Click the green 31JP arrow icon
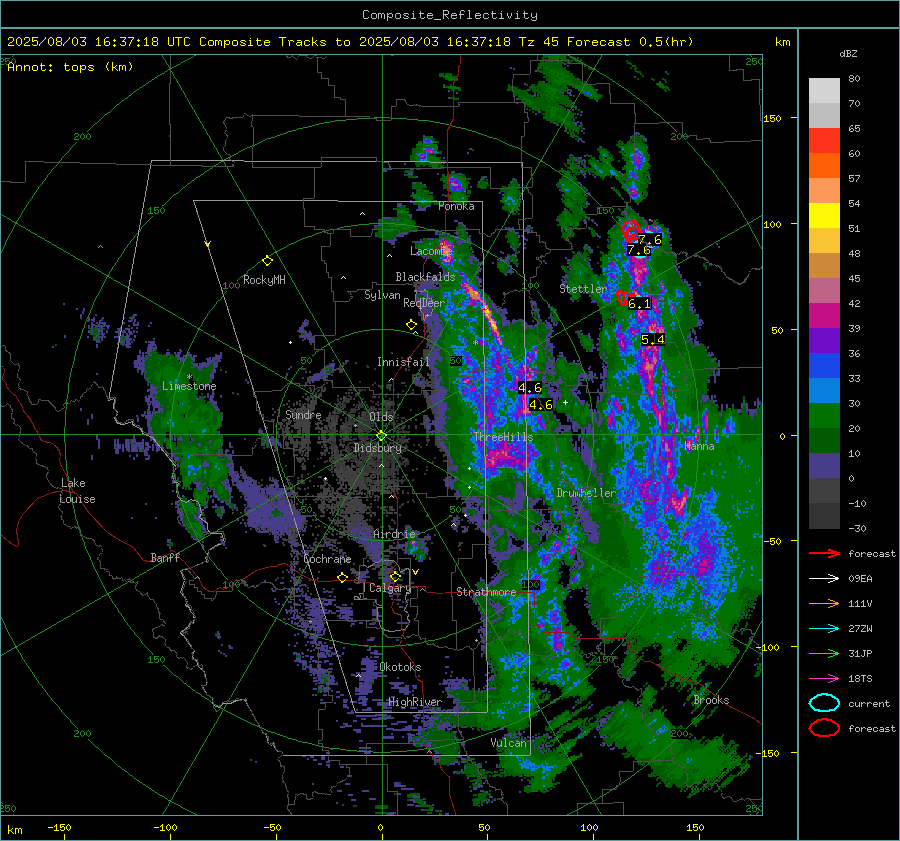This screenshot has width=900, height=841. pyautogui.click(x=824, y=653)
